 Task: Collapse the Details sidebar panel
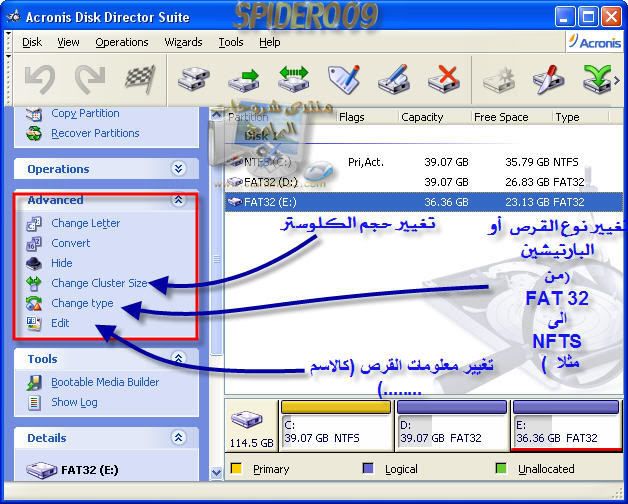(178, 437)
